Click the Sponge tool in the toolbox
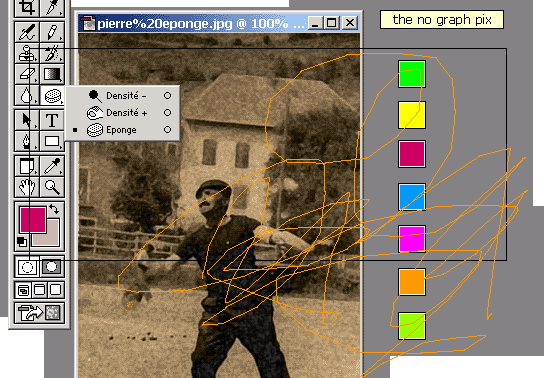The width and height of the screenshot is (544, 378). [x=52, y=95]
